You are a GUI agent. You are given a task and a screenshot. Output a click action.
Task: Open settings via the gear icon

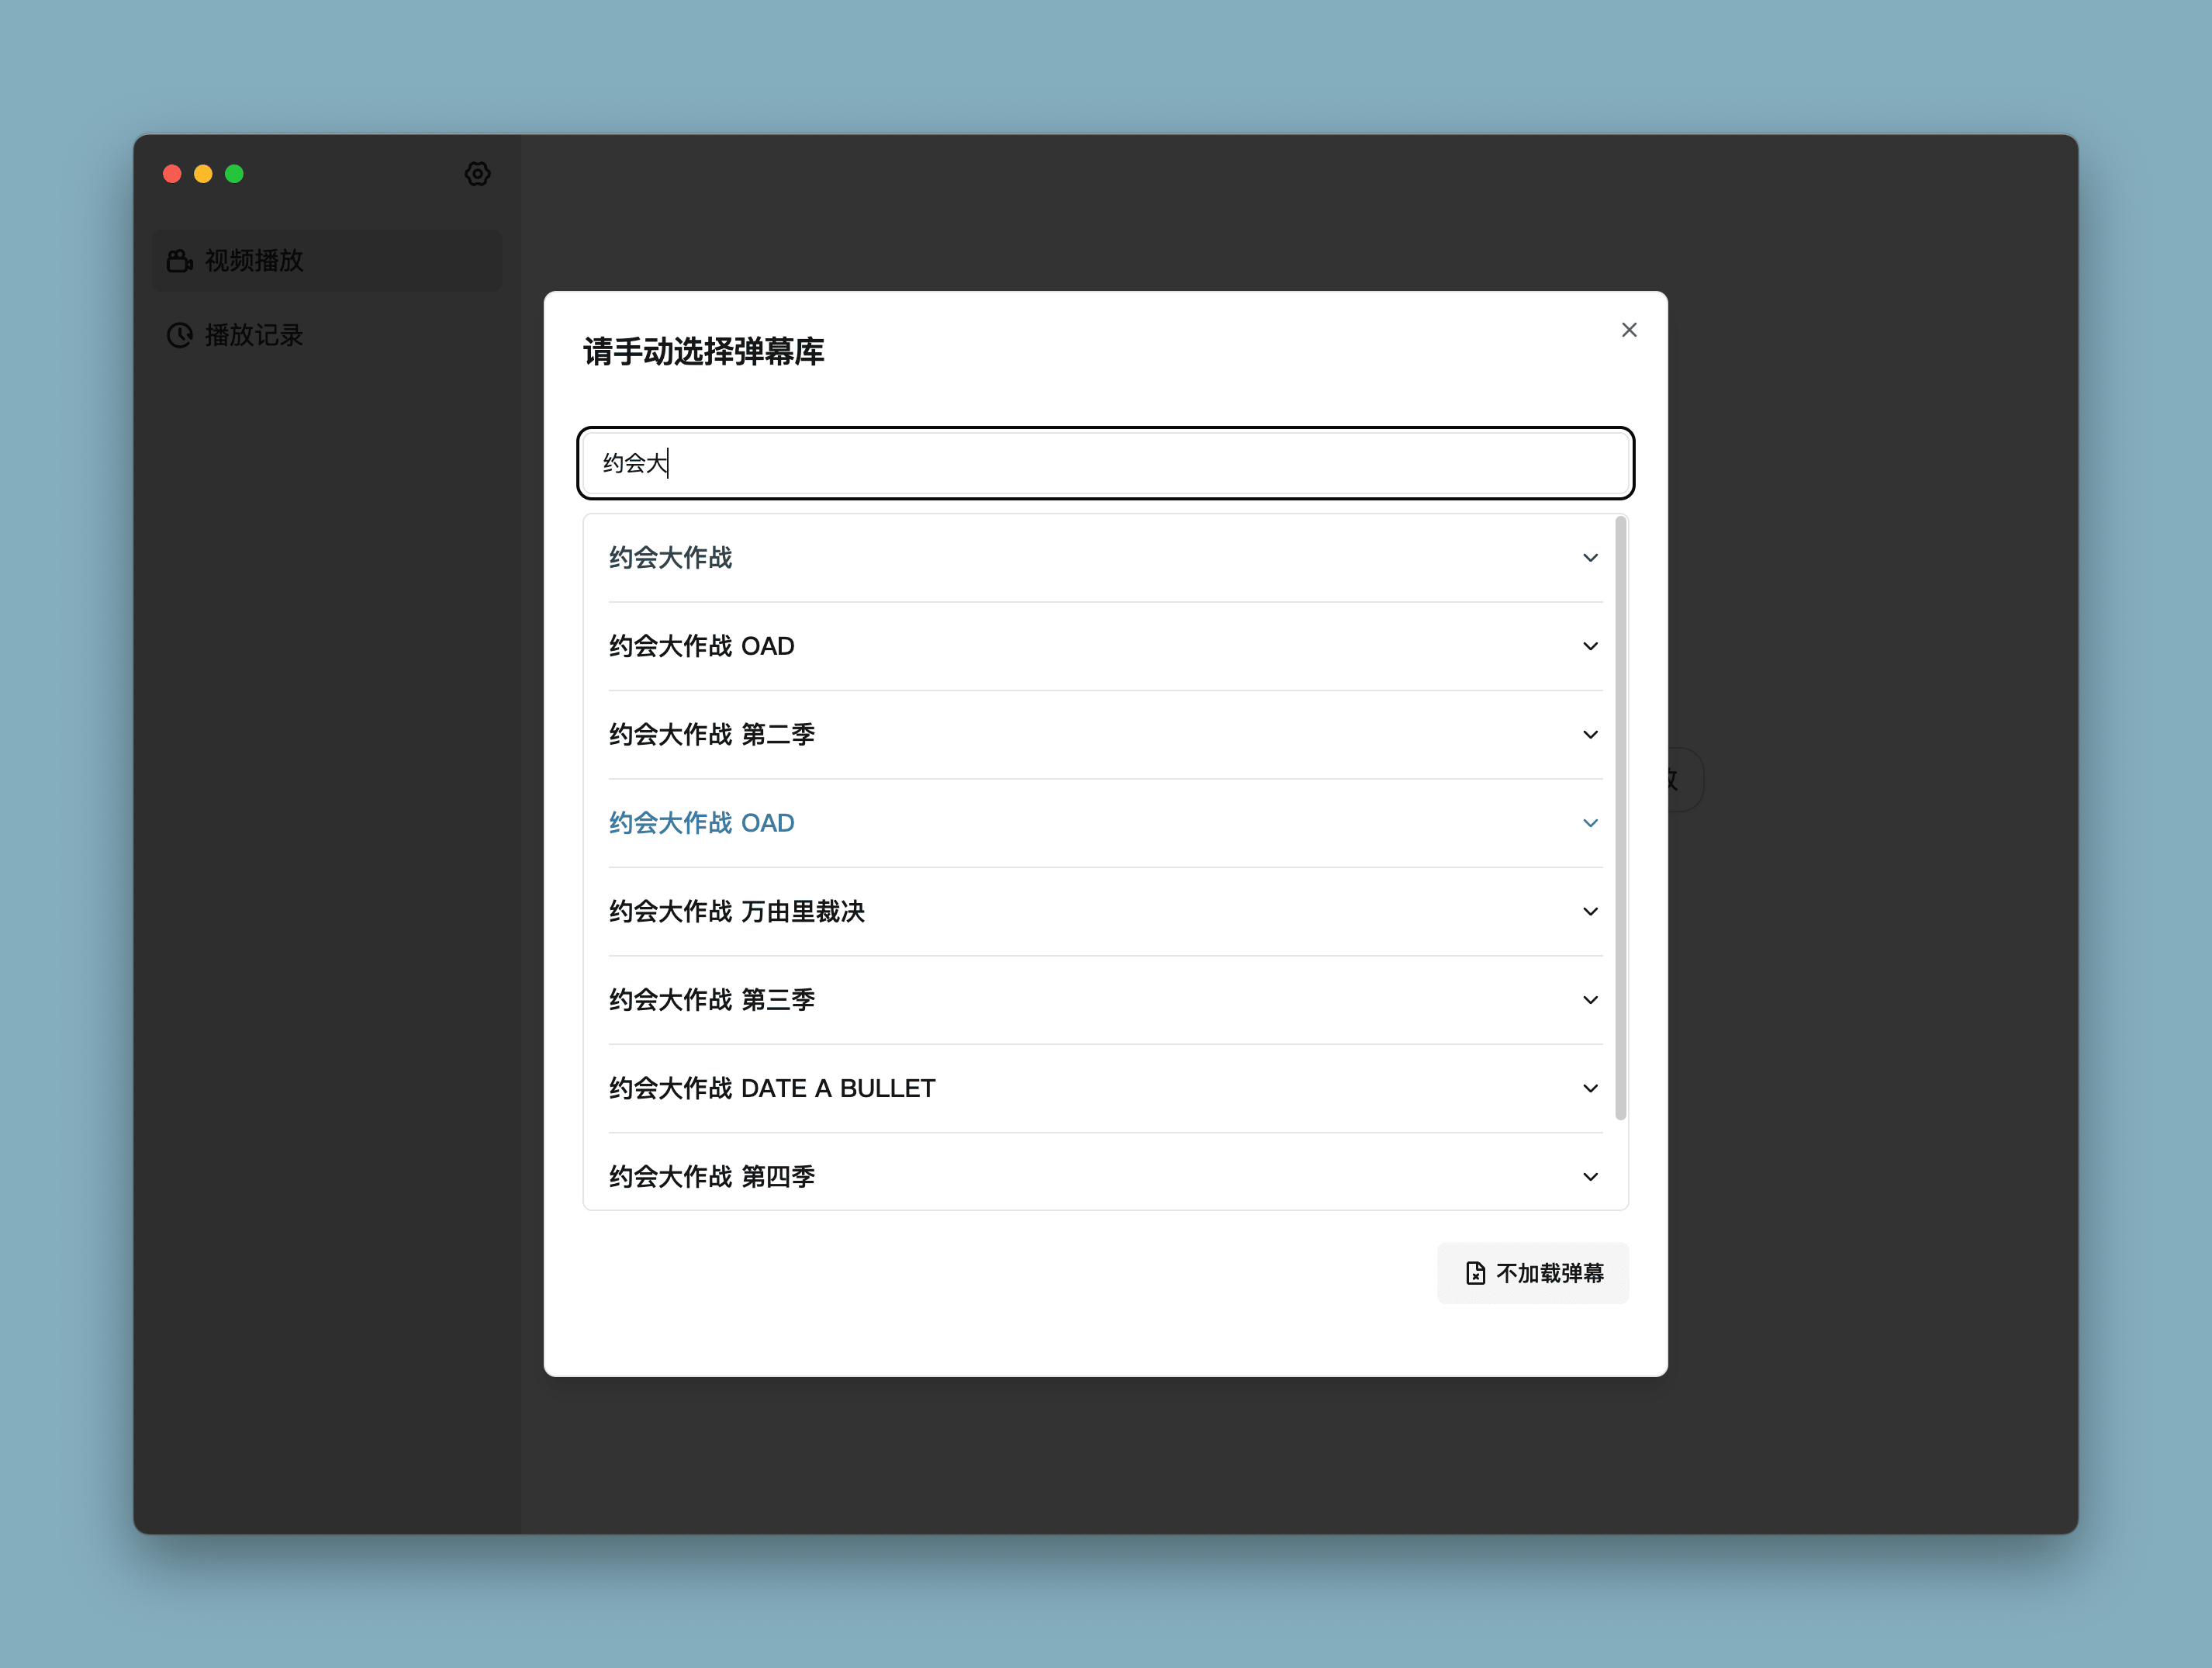477,174
